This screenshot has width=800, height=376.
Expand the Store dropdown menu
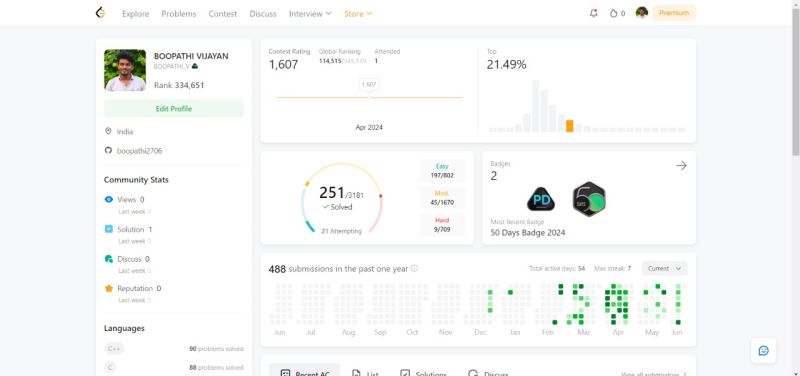point(358,14)
